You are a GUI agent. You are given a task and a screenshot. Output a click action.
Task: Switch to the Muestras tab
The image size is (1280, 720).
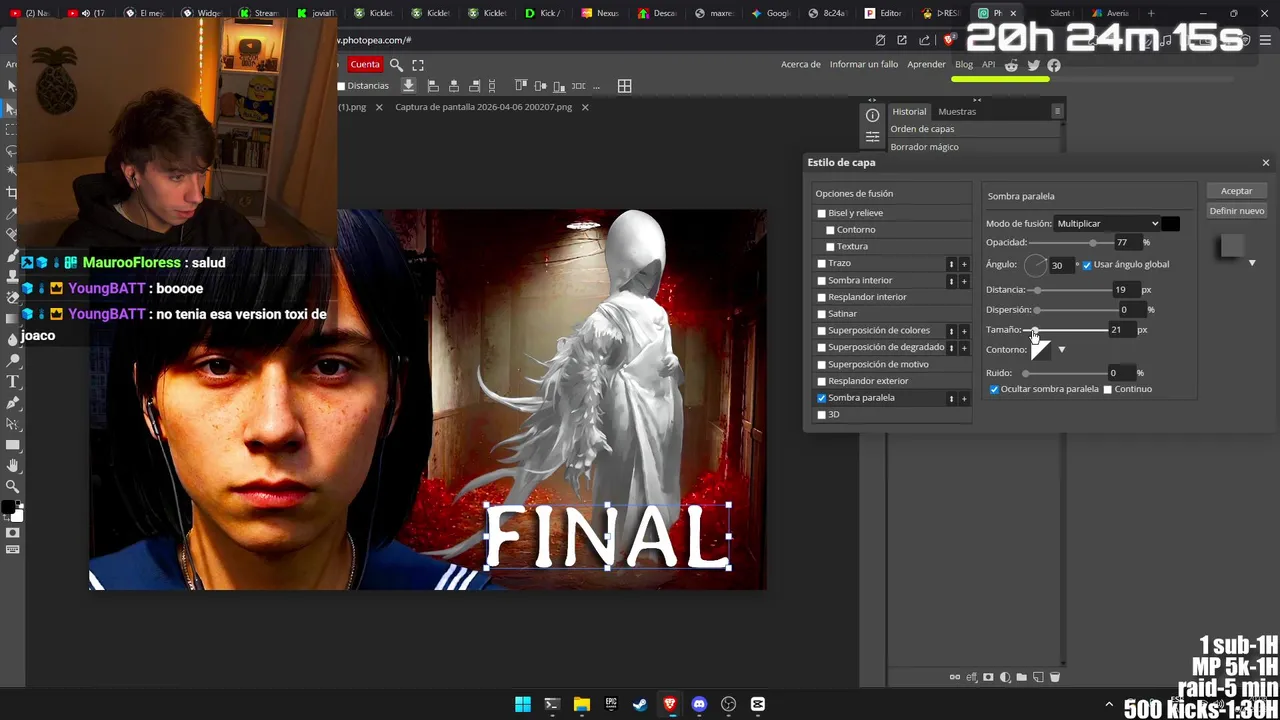[x=957, y=111]
